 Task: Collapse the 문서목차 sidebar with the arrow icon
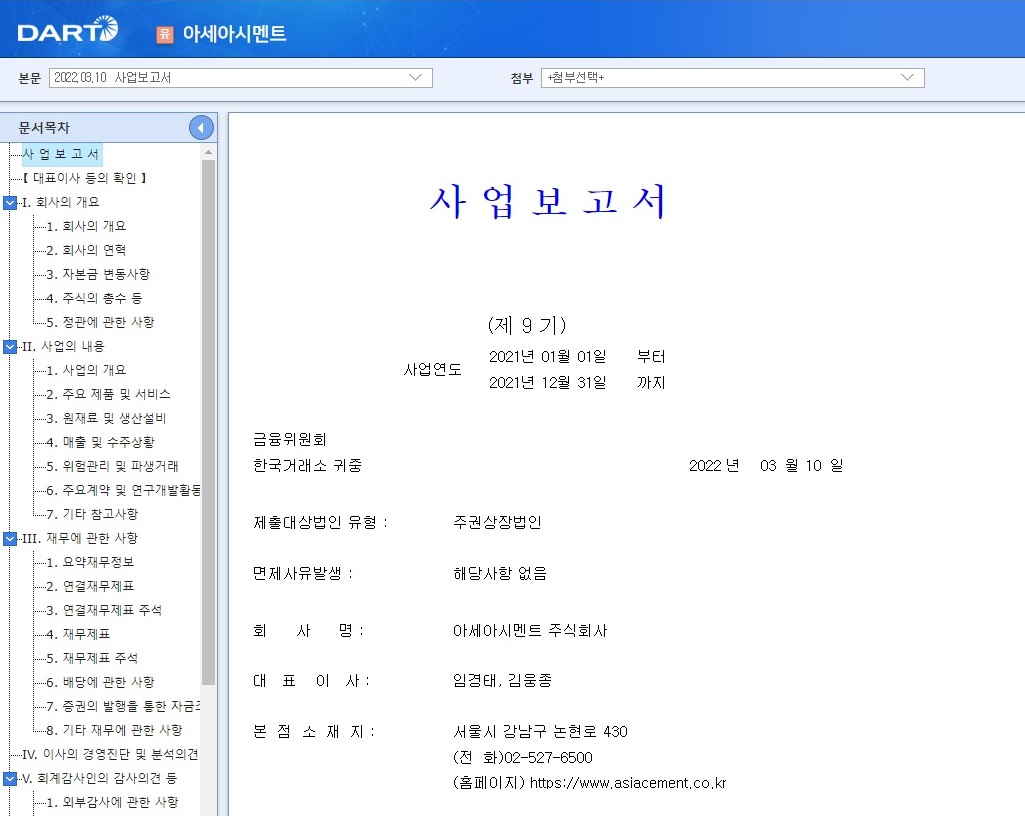click(199, 127)
